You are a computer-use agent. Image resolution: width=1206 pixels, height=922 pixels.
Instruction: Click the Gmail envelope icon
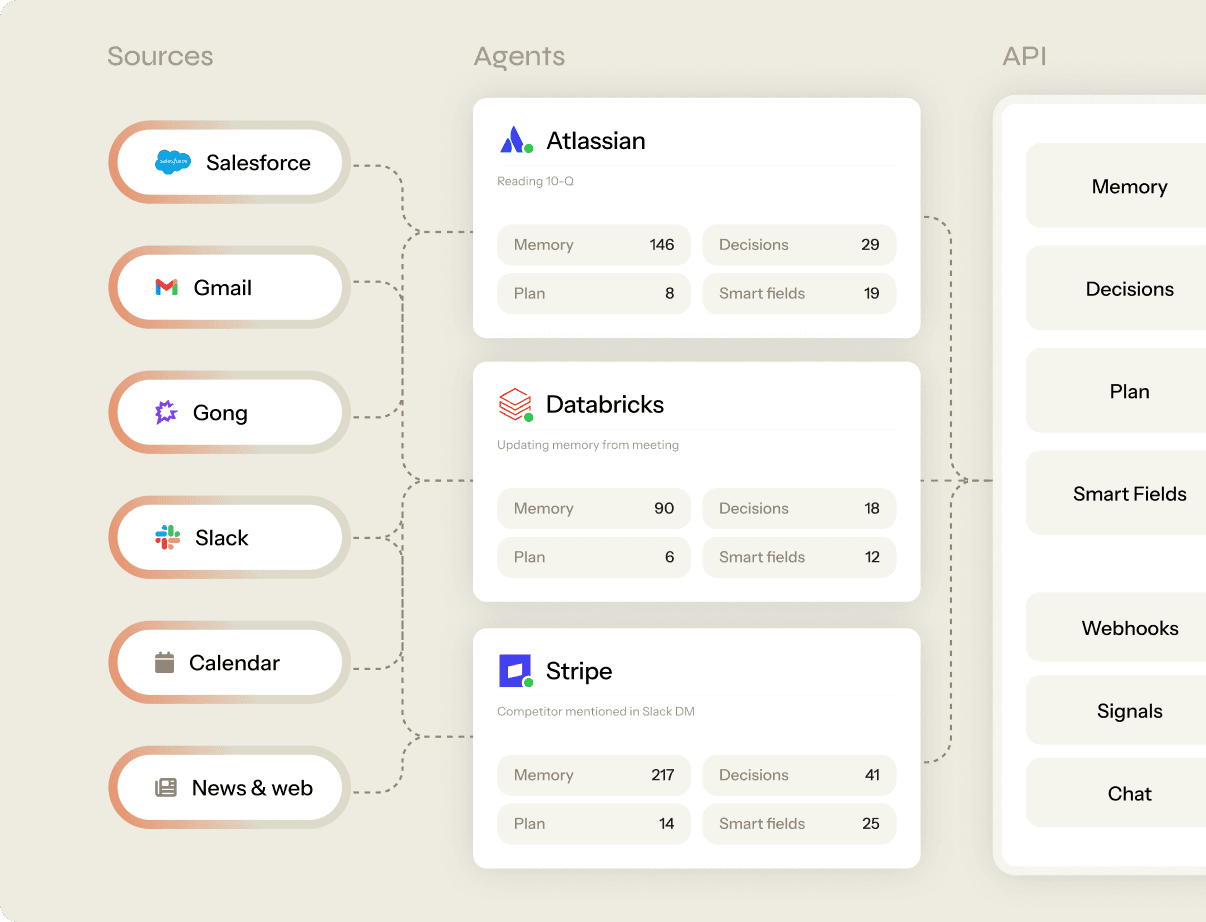[x=167, y=288]
